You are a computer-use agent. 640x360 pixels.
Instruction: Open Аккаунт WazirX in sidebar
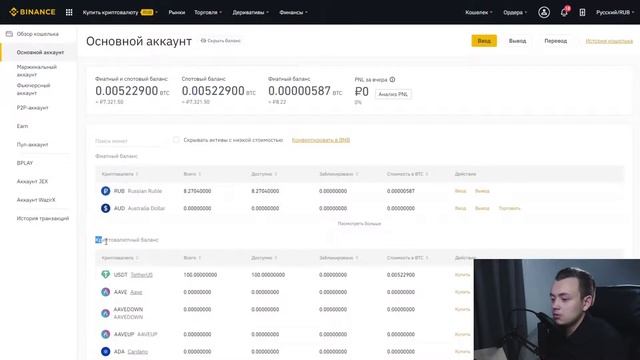pos(36,200)
